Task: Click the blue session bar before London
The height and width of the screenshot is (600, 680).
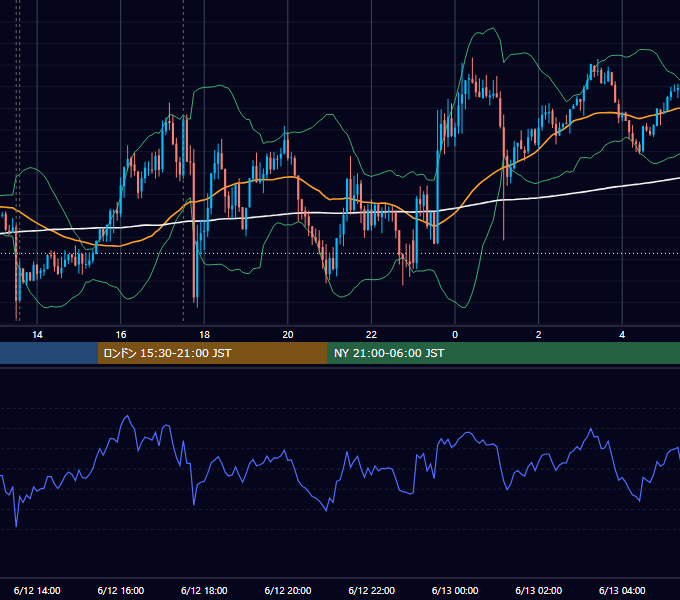Action: [x=49, y=353]
